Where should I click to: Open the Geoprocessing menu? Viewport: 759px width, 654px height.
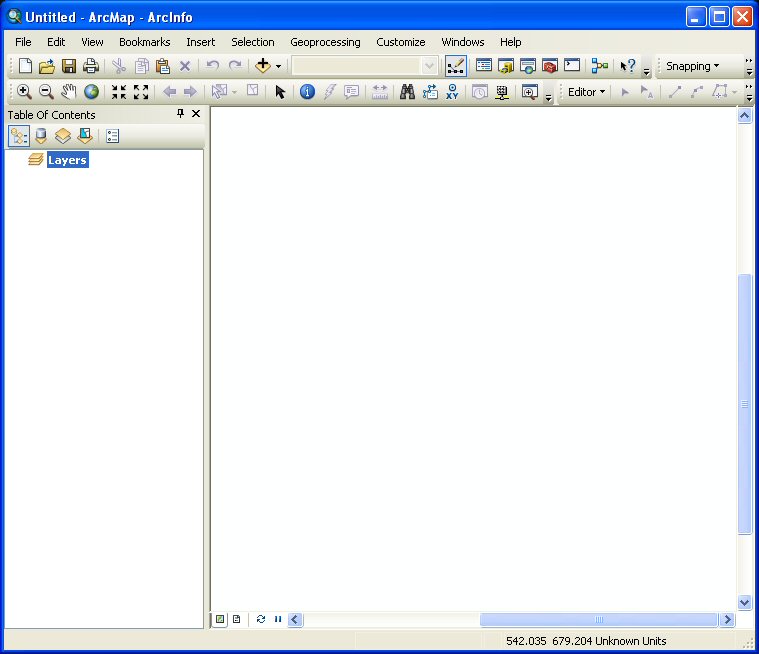tap(325, 42)
